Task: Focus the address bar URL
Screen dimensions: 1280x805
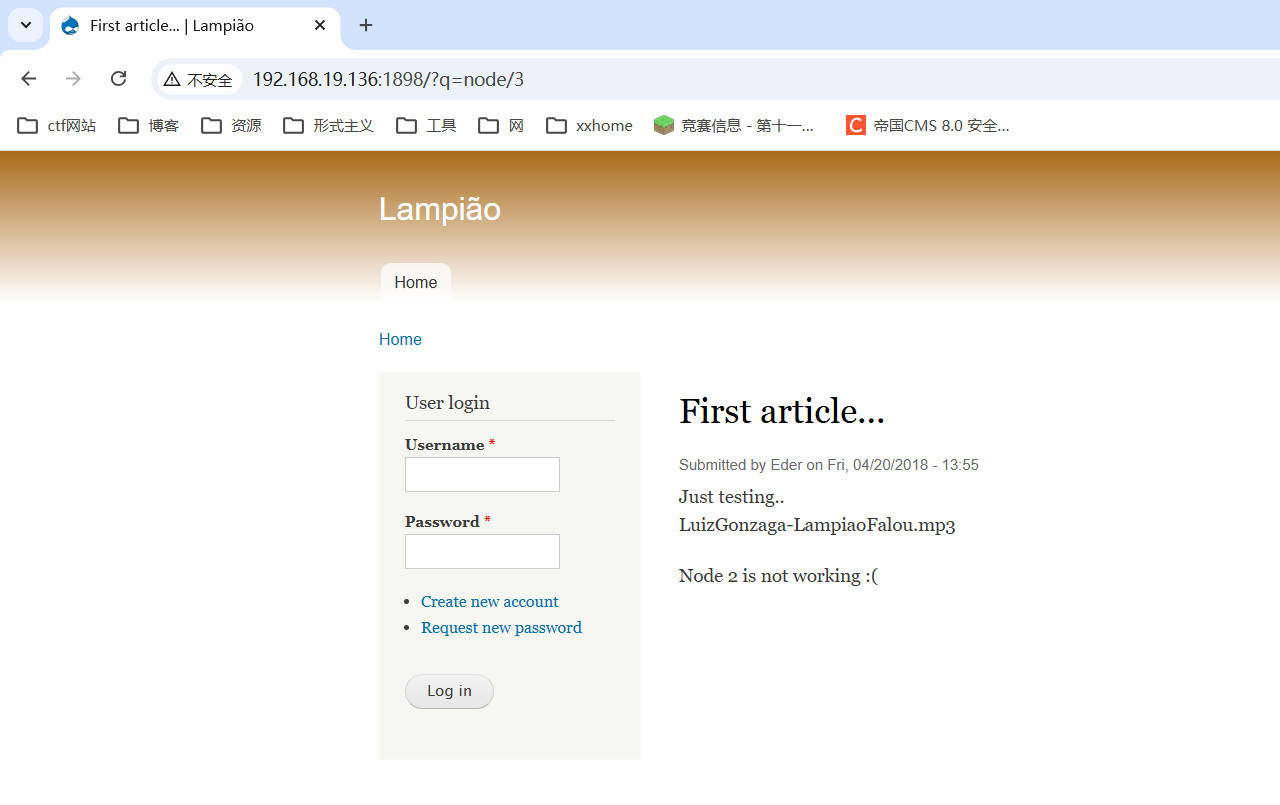Action: [x=388, y=80]
